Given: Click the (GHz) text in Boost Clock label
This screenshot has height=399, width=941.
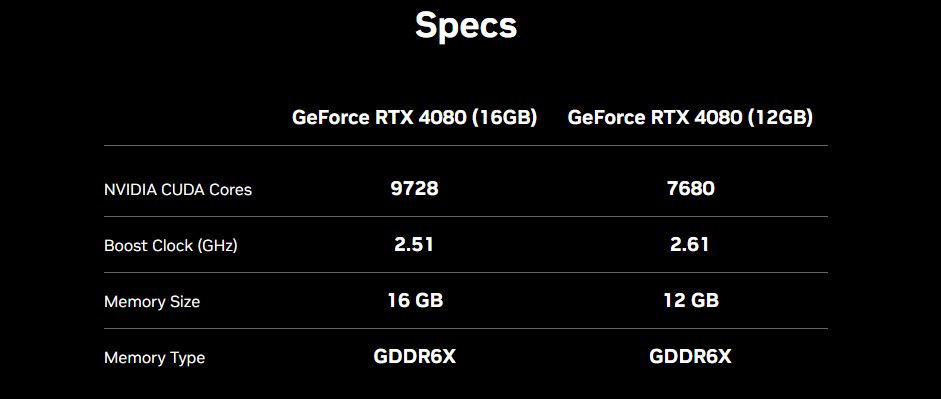Looking at the screenshot, I should 215,246.
